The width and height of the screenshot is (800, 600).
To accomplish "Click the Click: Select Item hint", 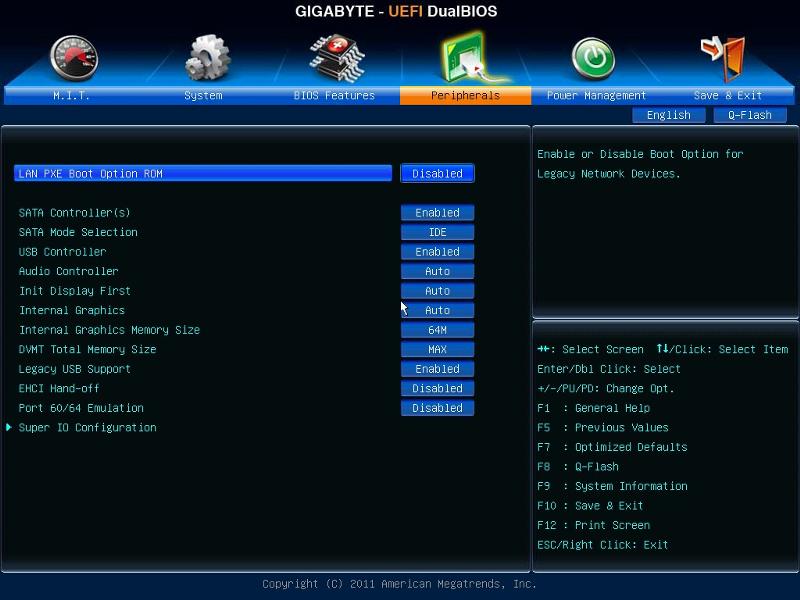I will [722, 349].
